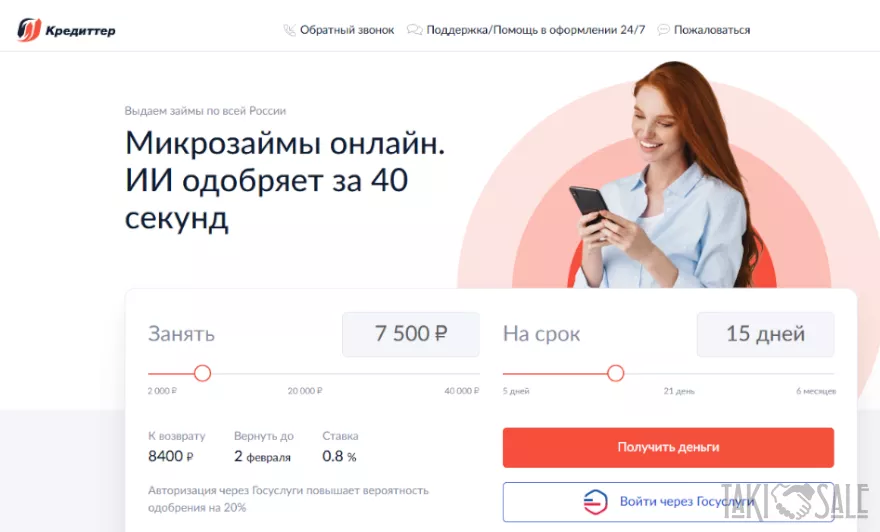The width and height of the screenshot is (880, 532).
Task: Set term slider at the 6 месяцев end
Action: click(833, 373)
